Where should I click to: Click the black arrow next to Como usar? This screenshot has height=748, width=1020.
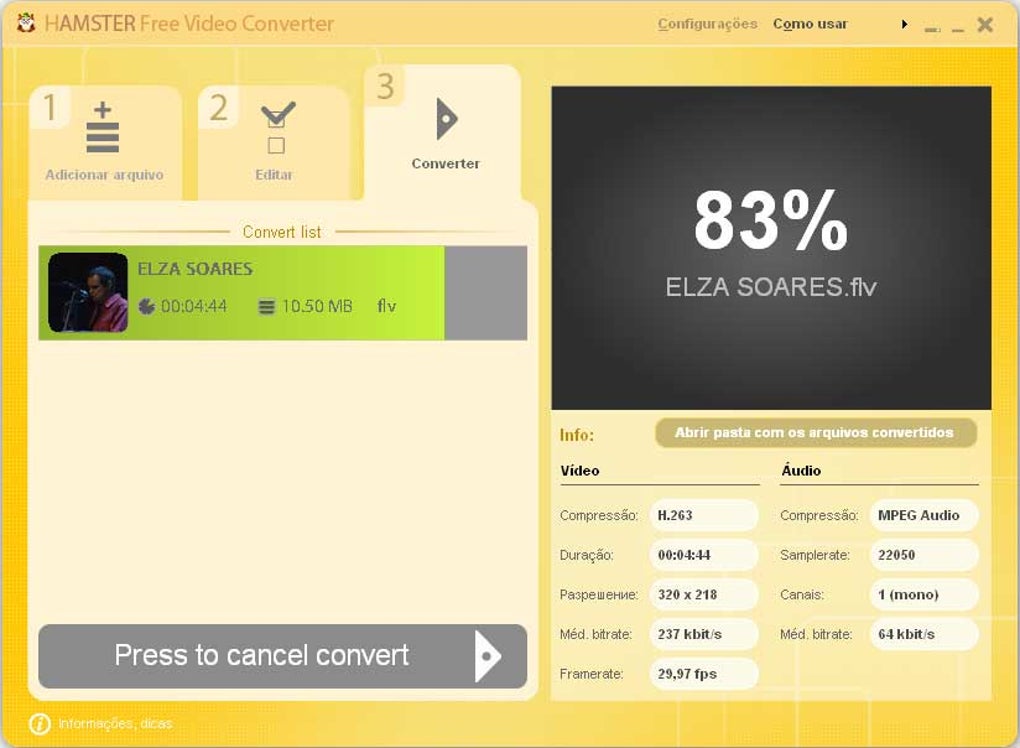[904, 25]
